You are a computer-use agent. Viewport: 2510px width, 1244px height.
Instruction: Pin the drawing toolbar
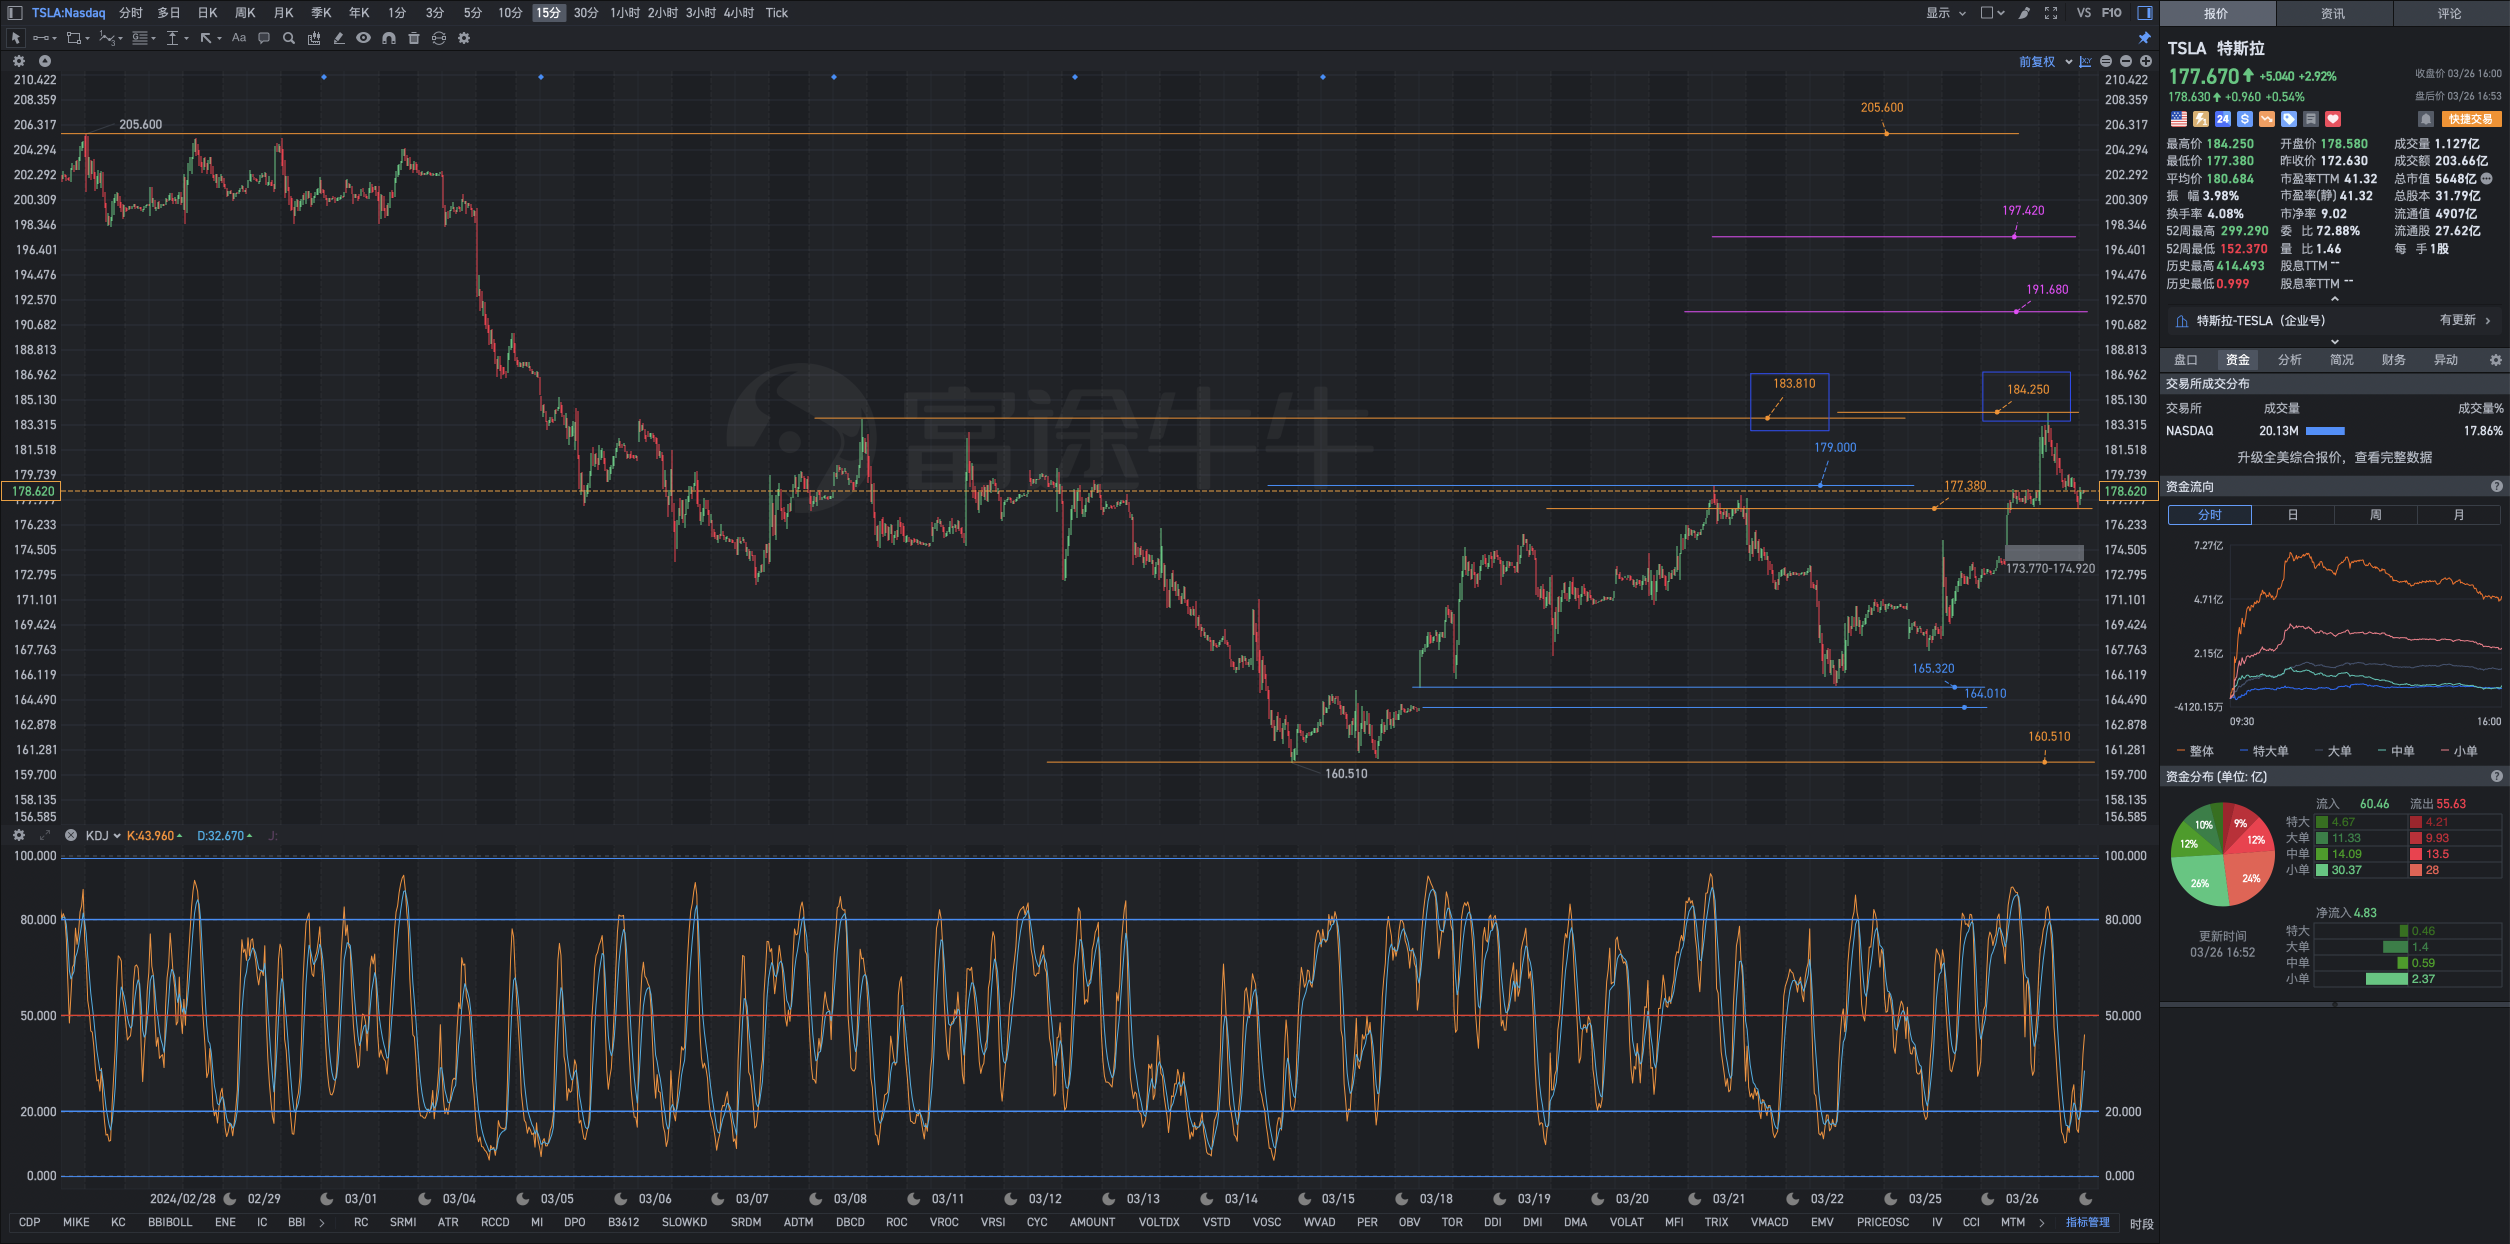coord(2144,38)
